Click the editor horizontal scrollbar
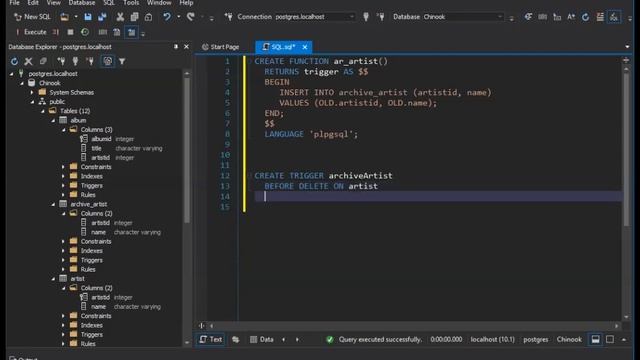The image size is (640, 360). point(414,326)
